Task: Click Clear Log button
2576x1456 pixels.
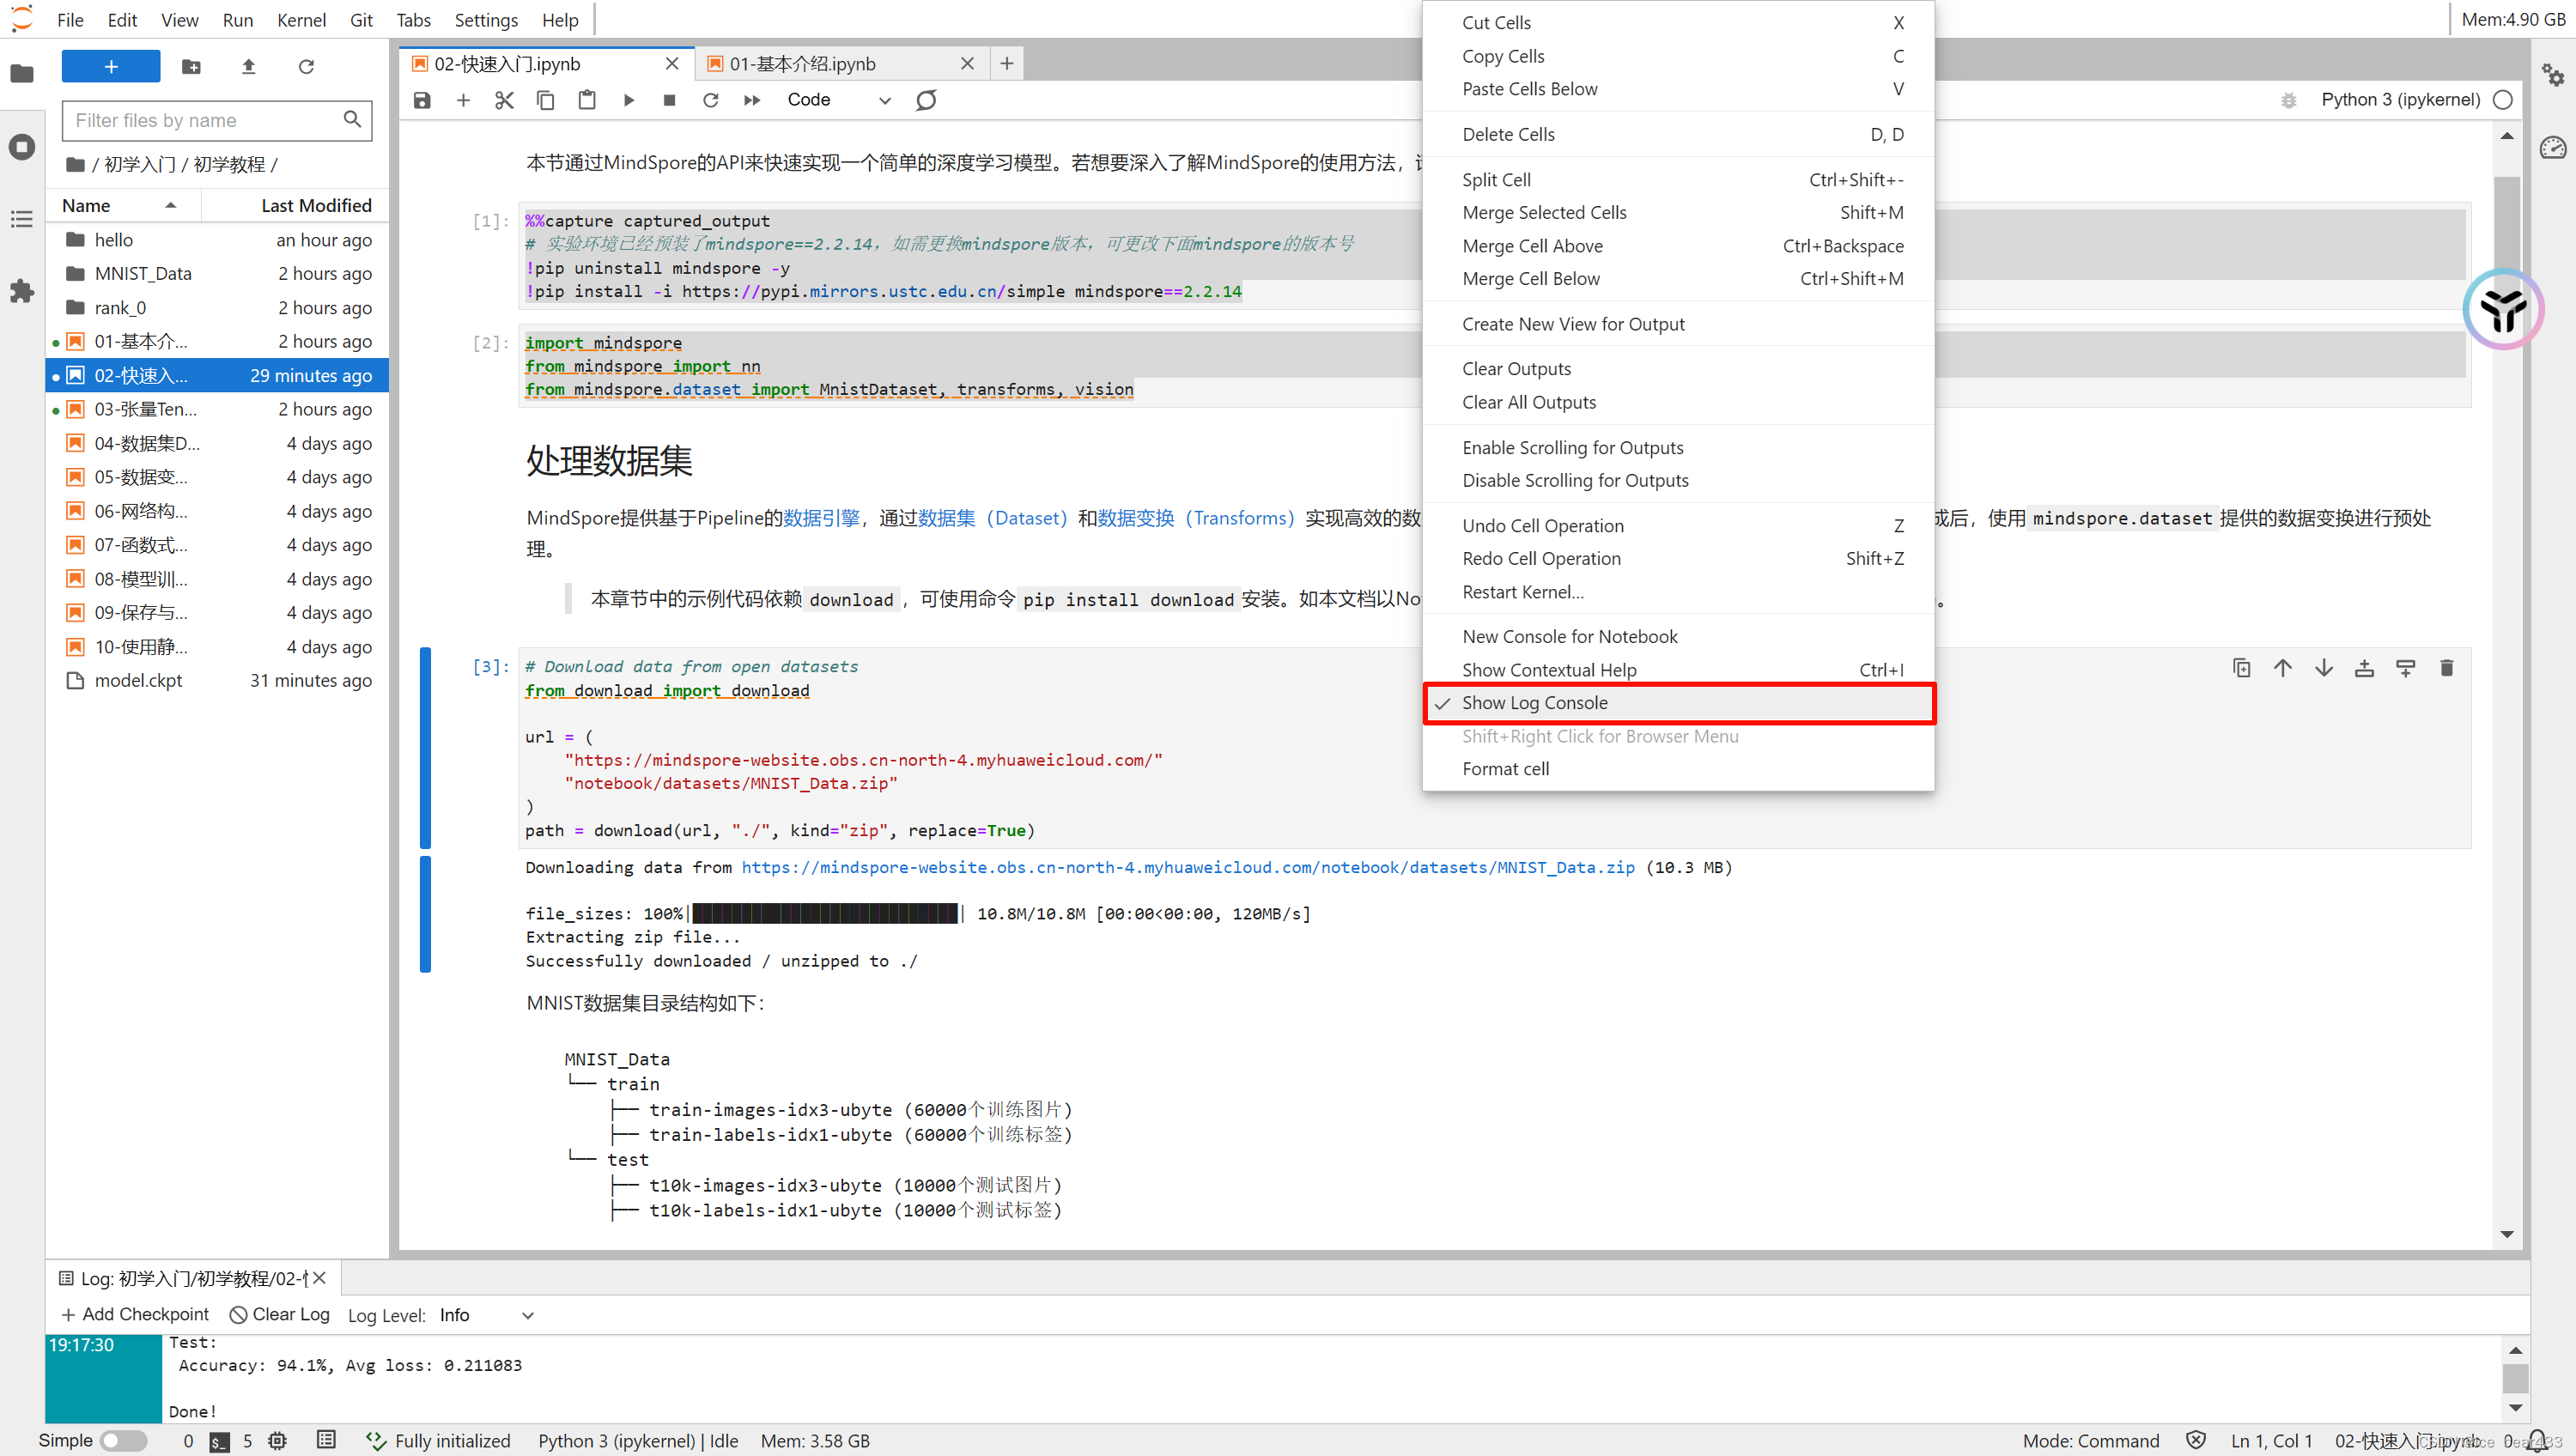Action: [x=280, y=1315]
